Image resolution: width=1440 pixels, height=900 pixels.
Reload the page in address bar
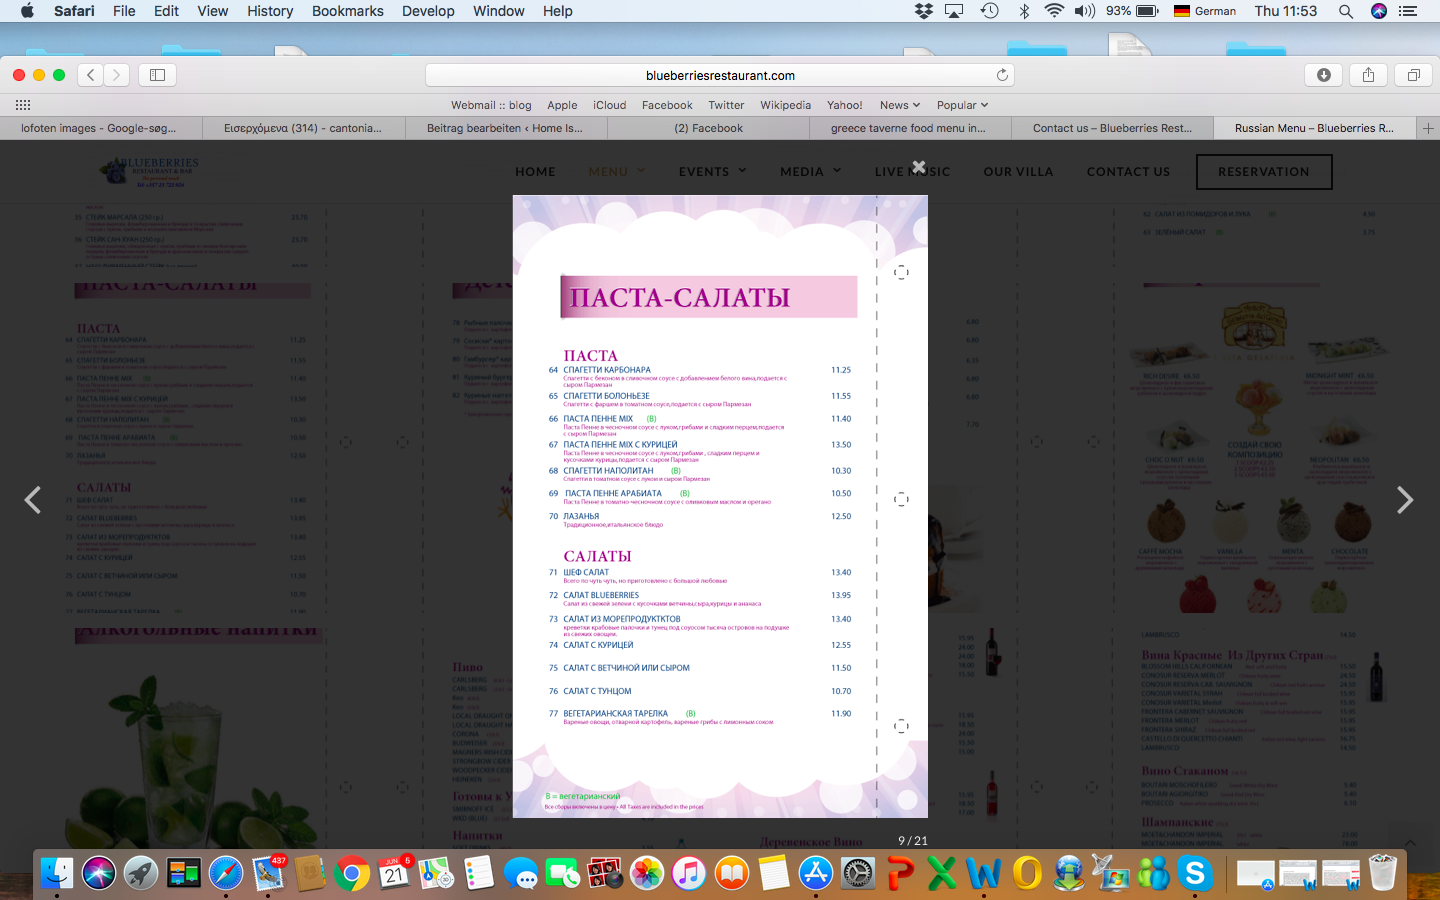1002,75
